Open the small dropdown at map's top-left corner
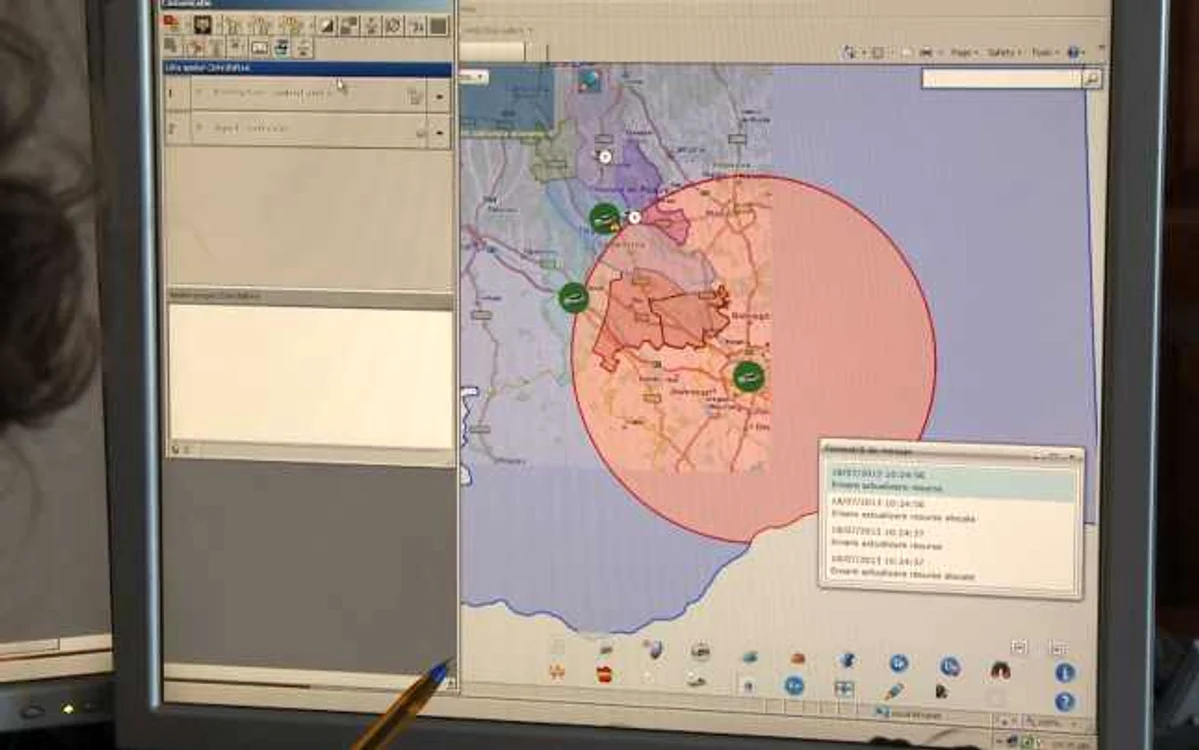 [x=474, y=77]
